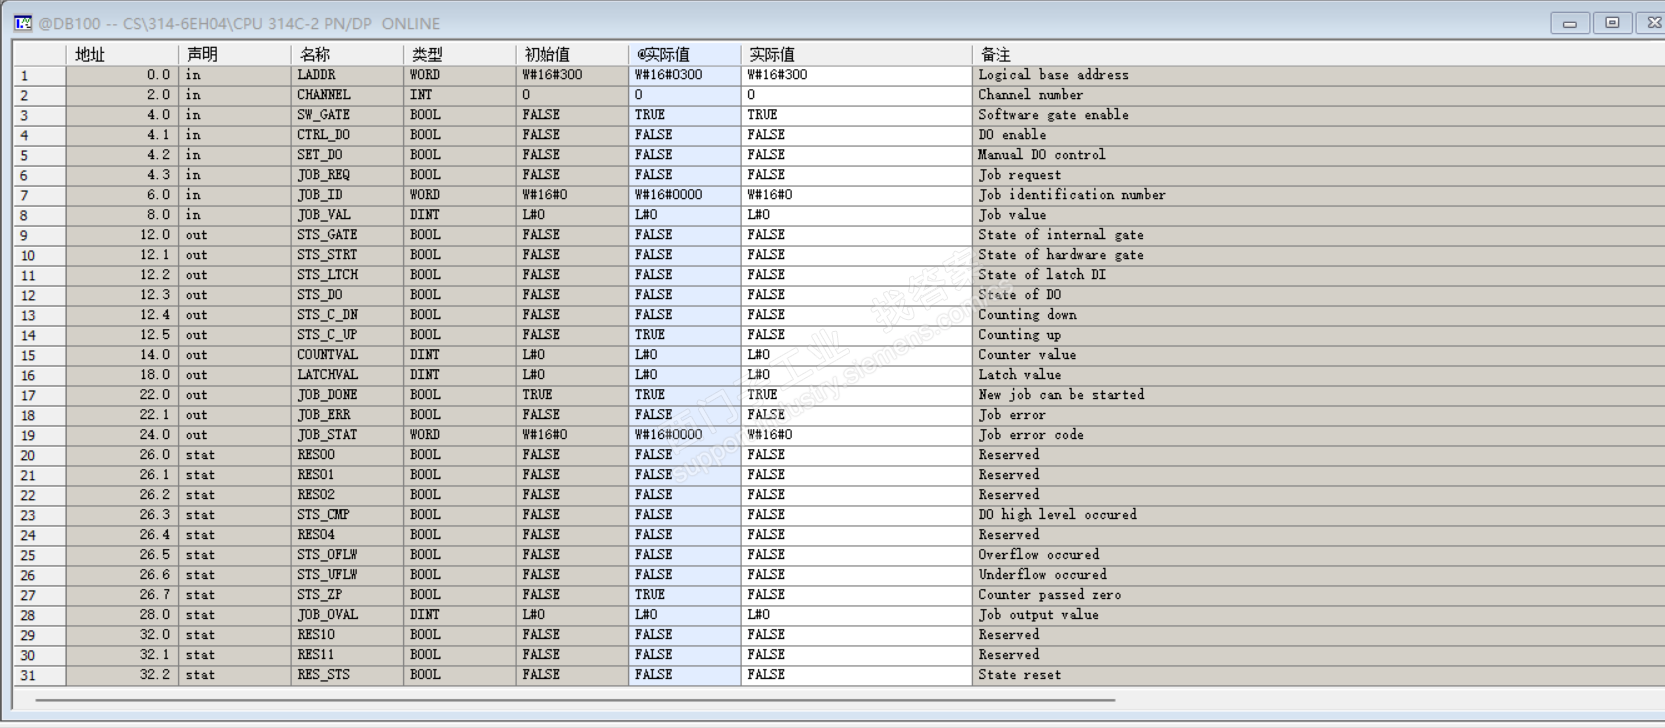Click the DINT type cell in the COUNTVAL row

pyautogui.click(x=460, y=355)
